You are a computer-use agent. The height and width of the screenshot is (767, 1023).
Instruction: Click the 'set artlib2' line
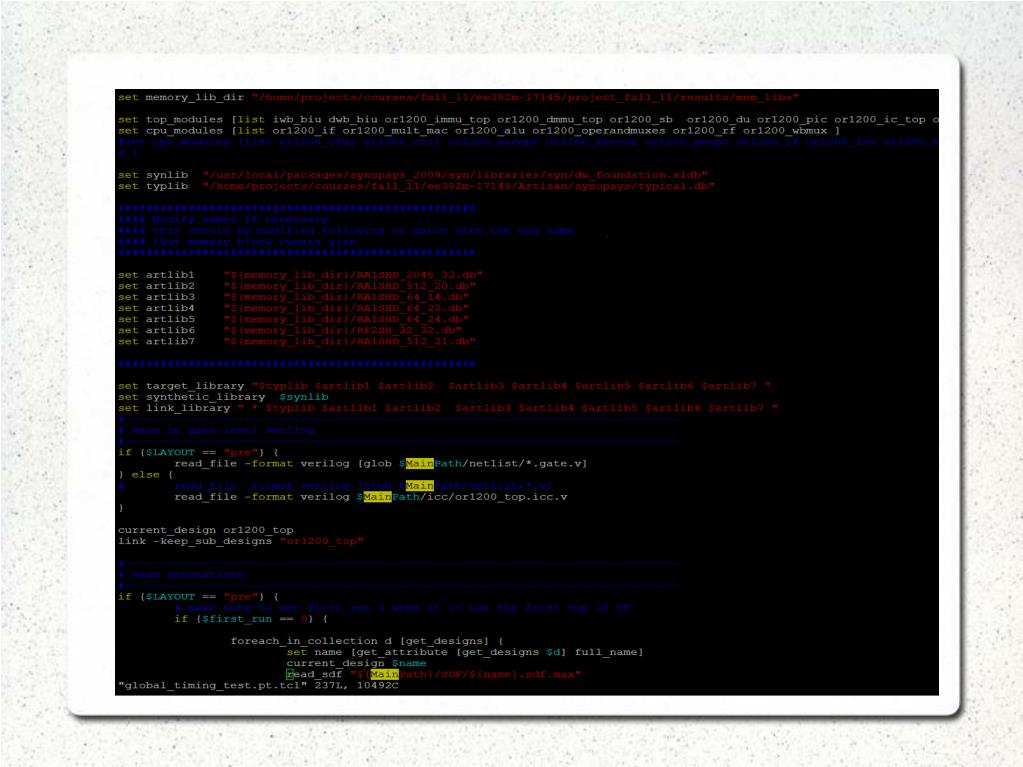click(296, 286)
